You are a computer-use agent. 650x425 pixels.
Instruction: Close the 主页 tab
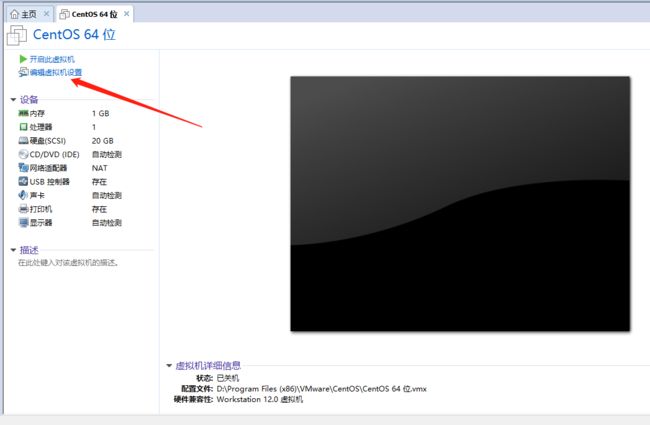(x=46, y=14)
